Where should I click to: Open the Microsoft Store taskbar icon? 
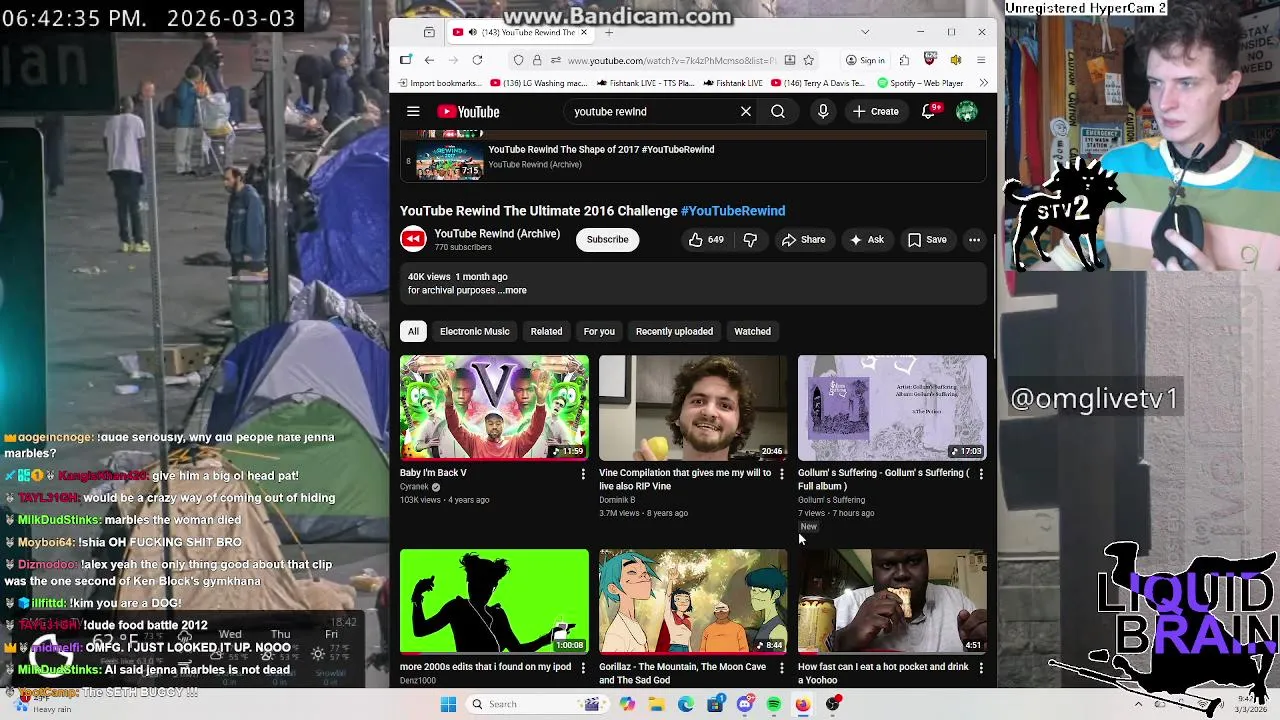pos(715,704)
